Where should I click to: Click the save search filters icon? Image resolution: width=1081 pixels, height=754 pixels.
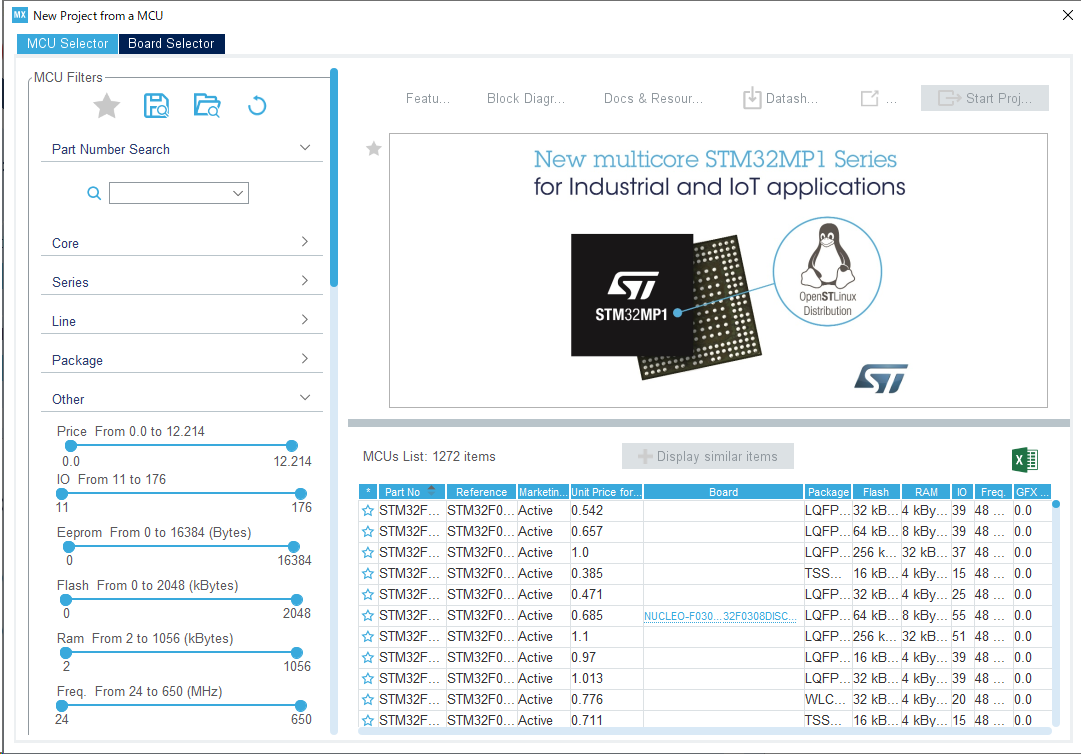click(x=156, y=106)
